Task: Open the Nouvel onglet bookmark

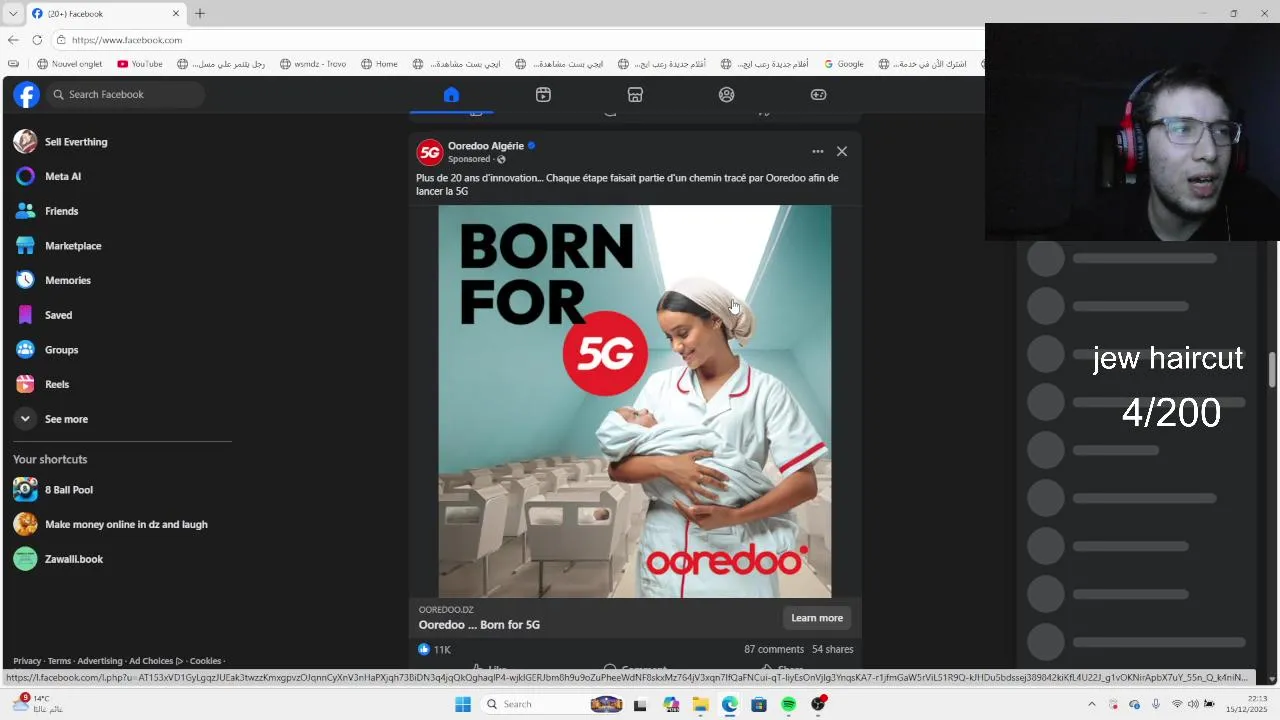Action: click(70, 64)
